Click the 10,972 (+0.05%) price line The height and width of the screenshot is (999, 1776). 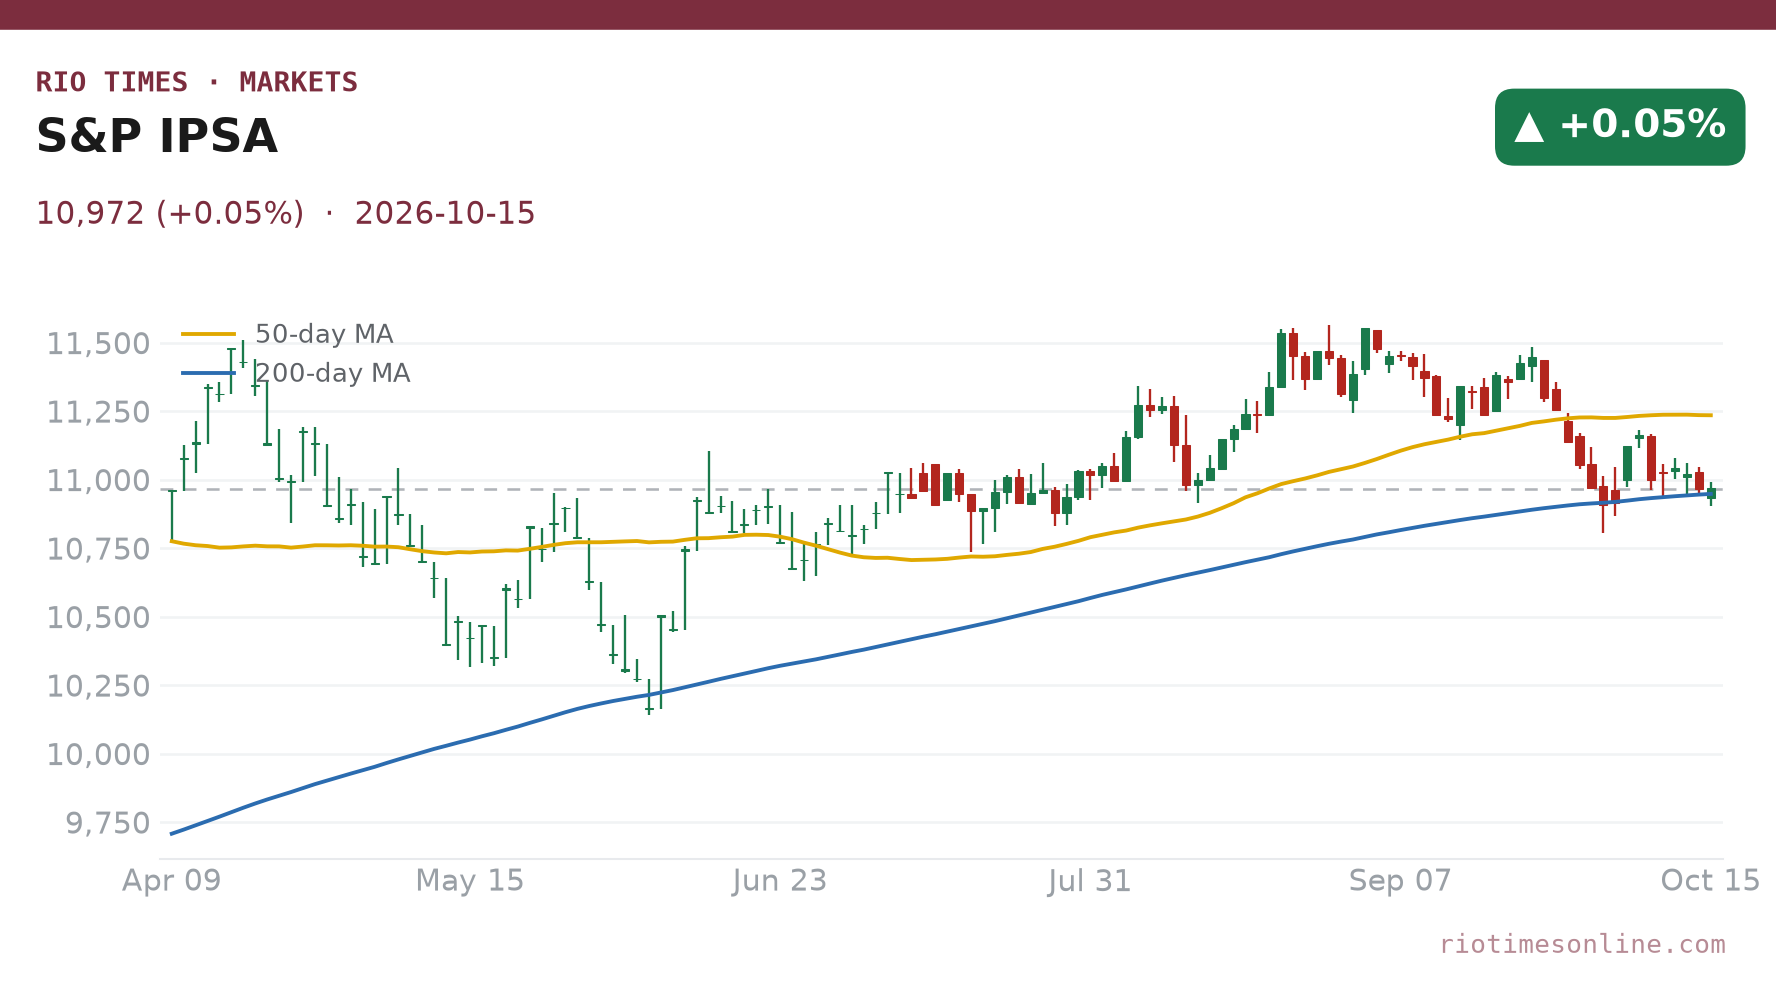coord(286,214)
